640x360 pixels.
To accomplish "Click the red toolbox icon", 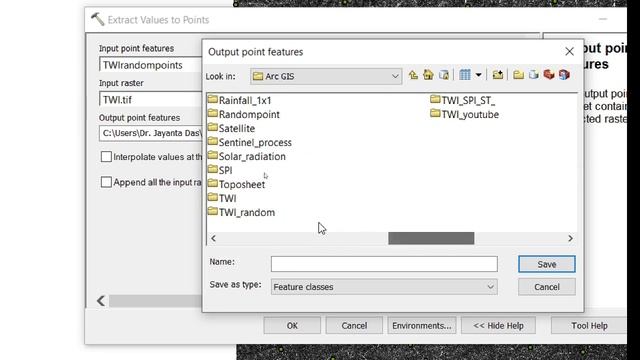I will pos(549,75).
